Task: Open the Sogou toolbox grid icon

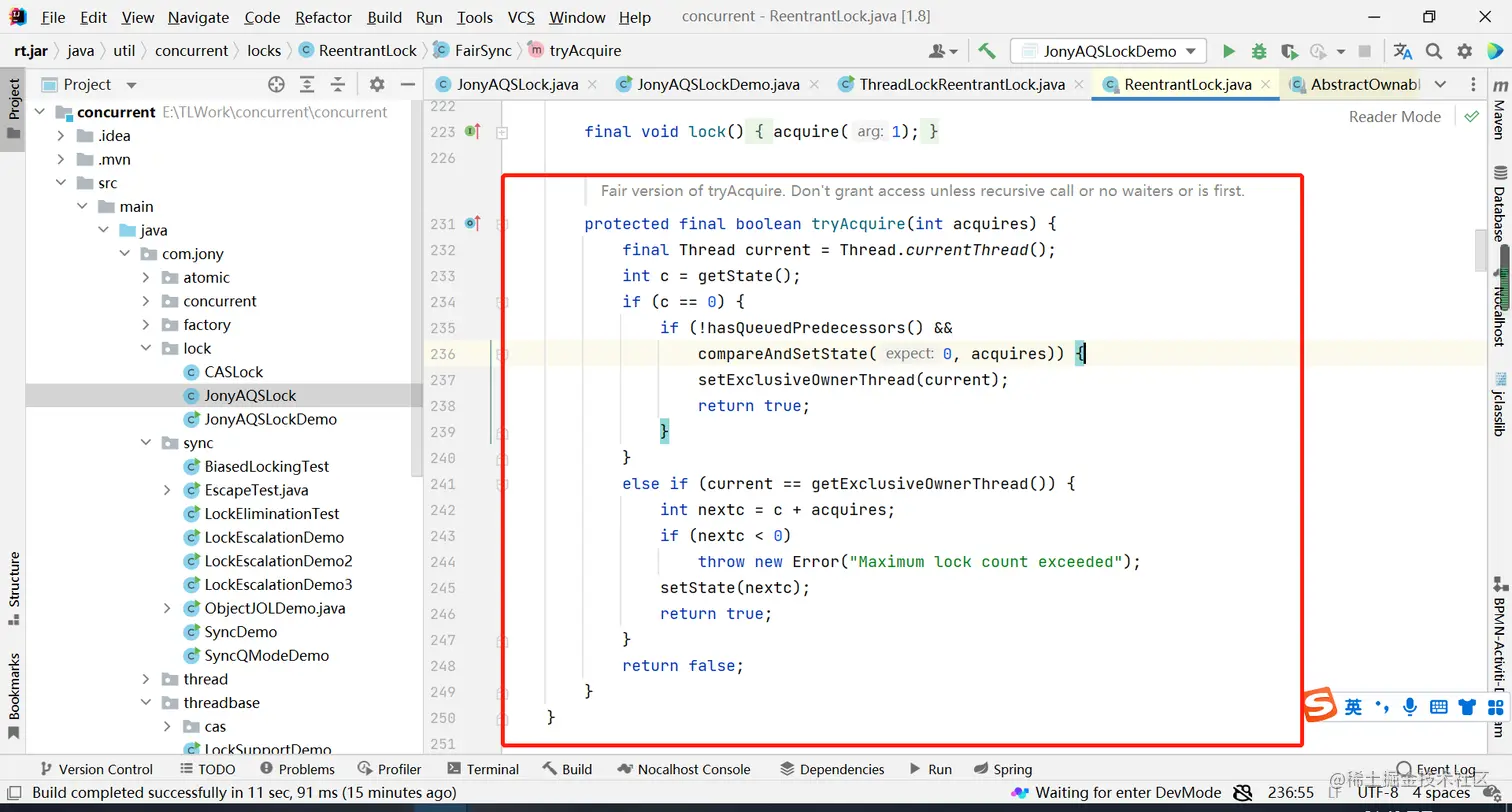Action: point(1495,707)
